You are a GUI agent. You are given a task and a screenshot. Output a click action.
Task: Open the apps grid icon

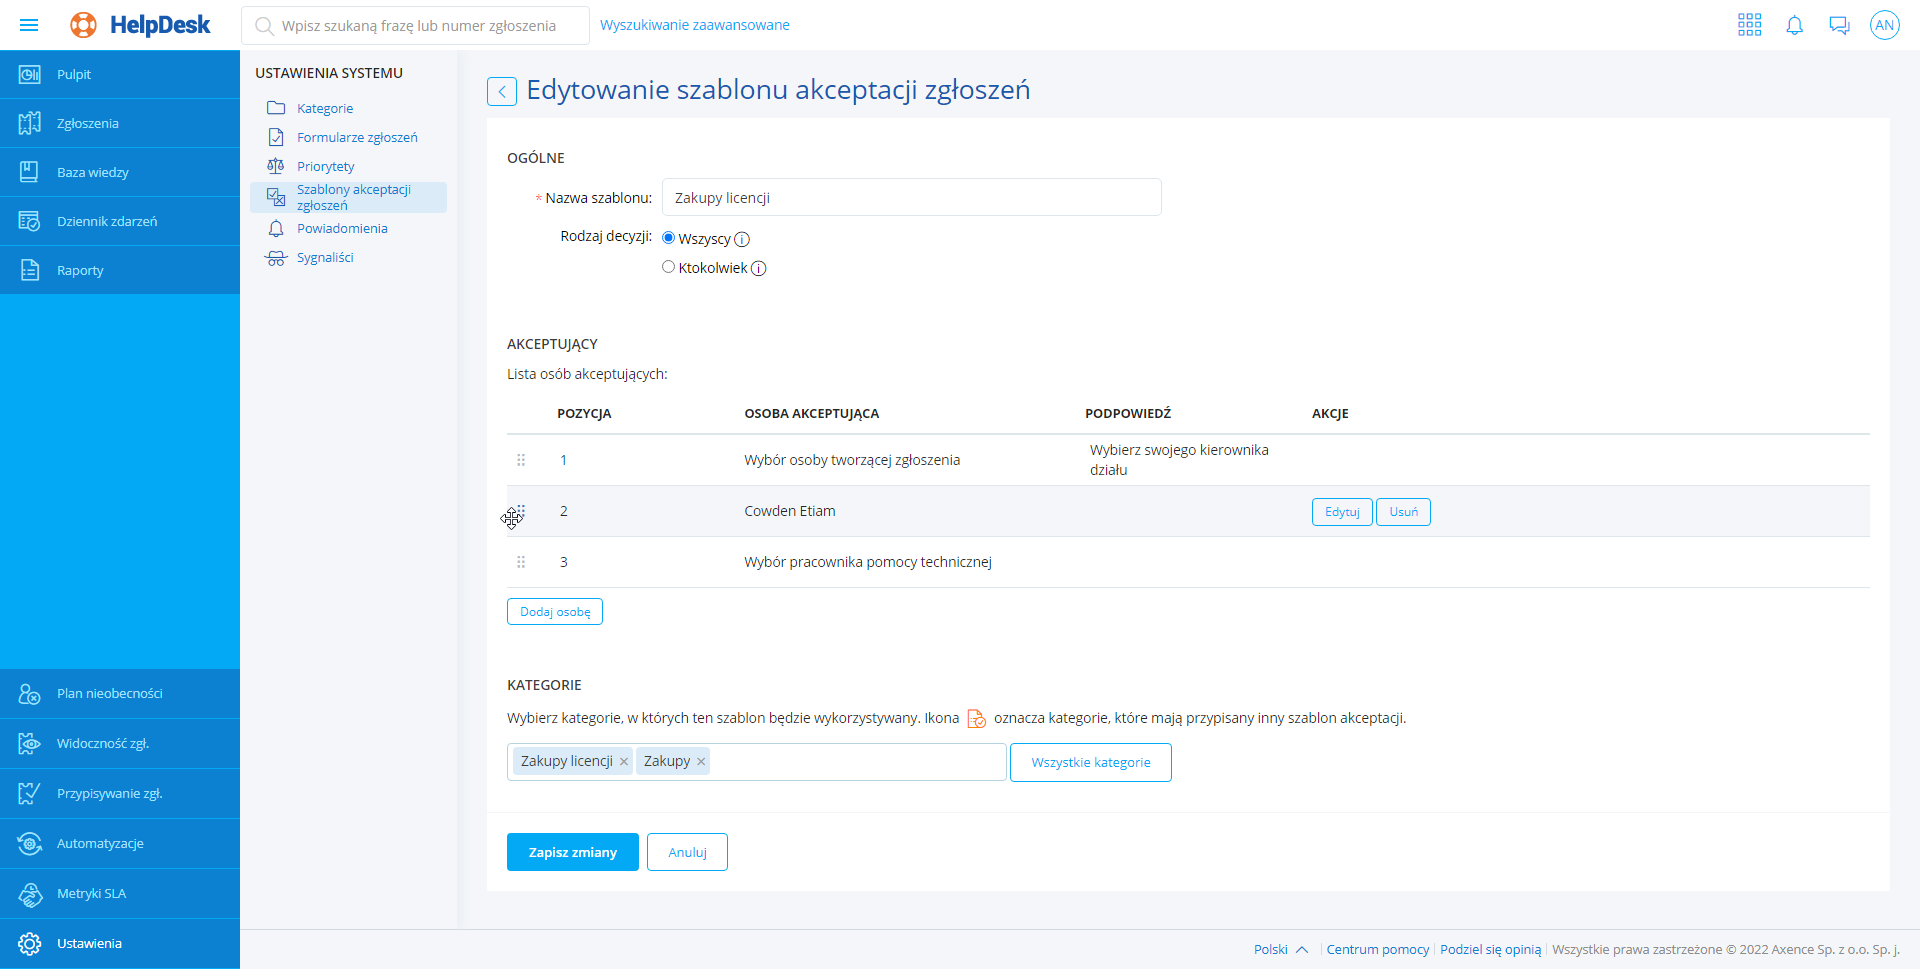tap(1749, 25)
